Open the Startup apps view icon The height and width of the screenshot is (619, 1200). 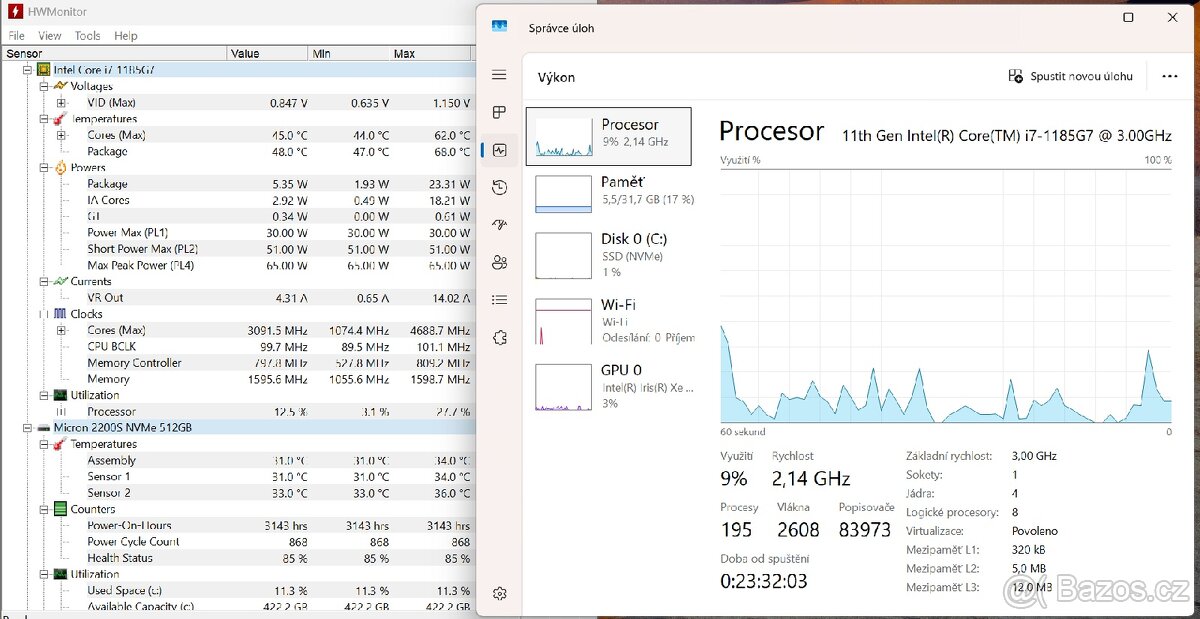click(500, 224)
